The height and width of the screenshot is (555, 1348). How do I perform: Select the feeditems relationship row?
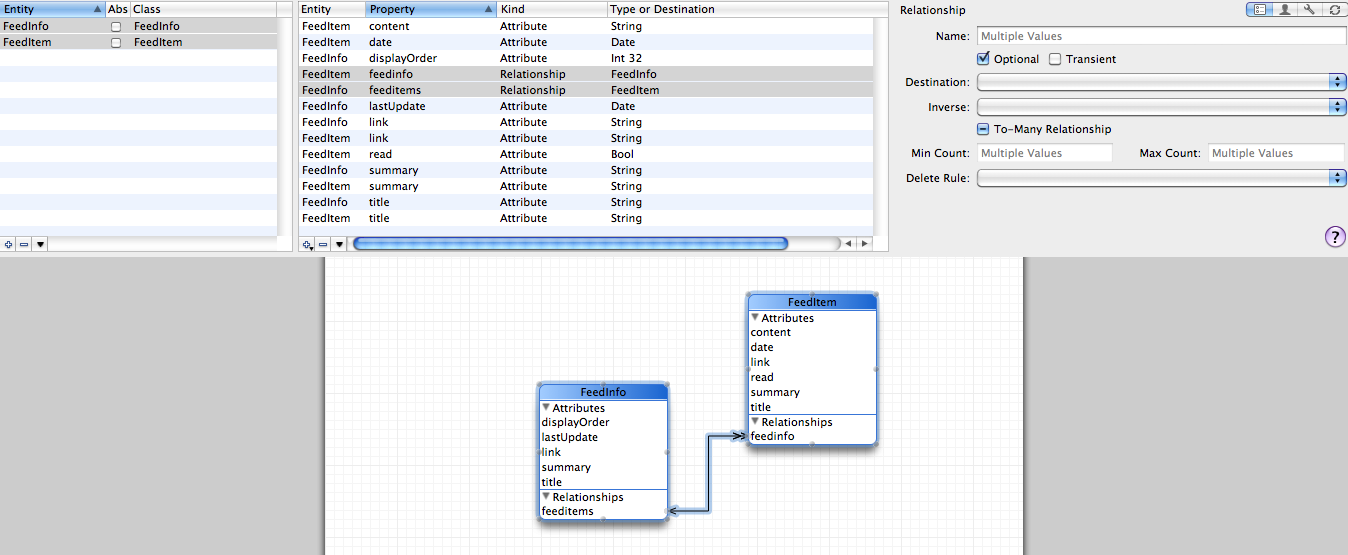586,90
